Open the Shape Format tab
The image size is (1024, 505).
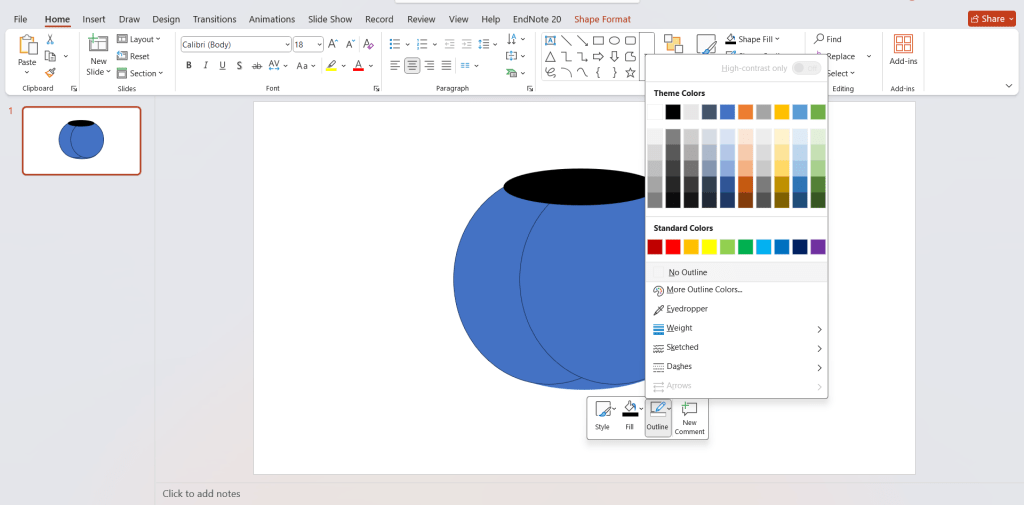[x=603, y=19]
